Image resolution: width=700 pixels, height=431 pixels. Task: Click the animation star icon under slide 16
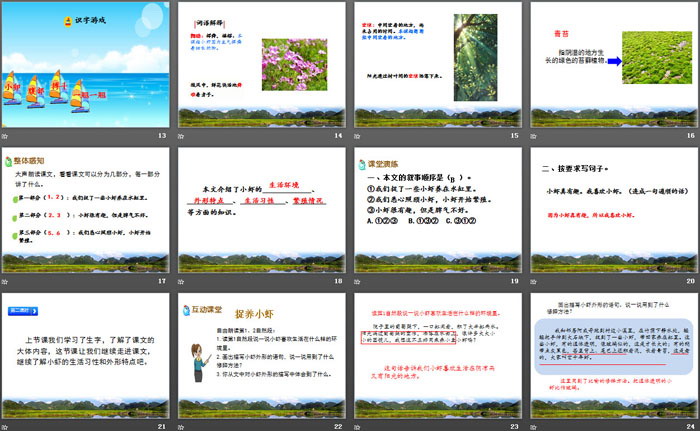tap(533, 136)
